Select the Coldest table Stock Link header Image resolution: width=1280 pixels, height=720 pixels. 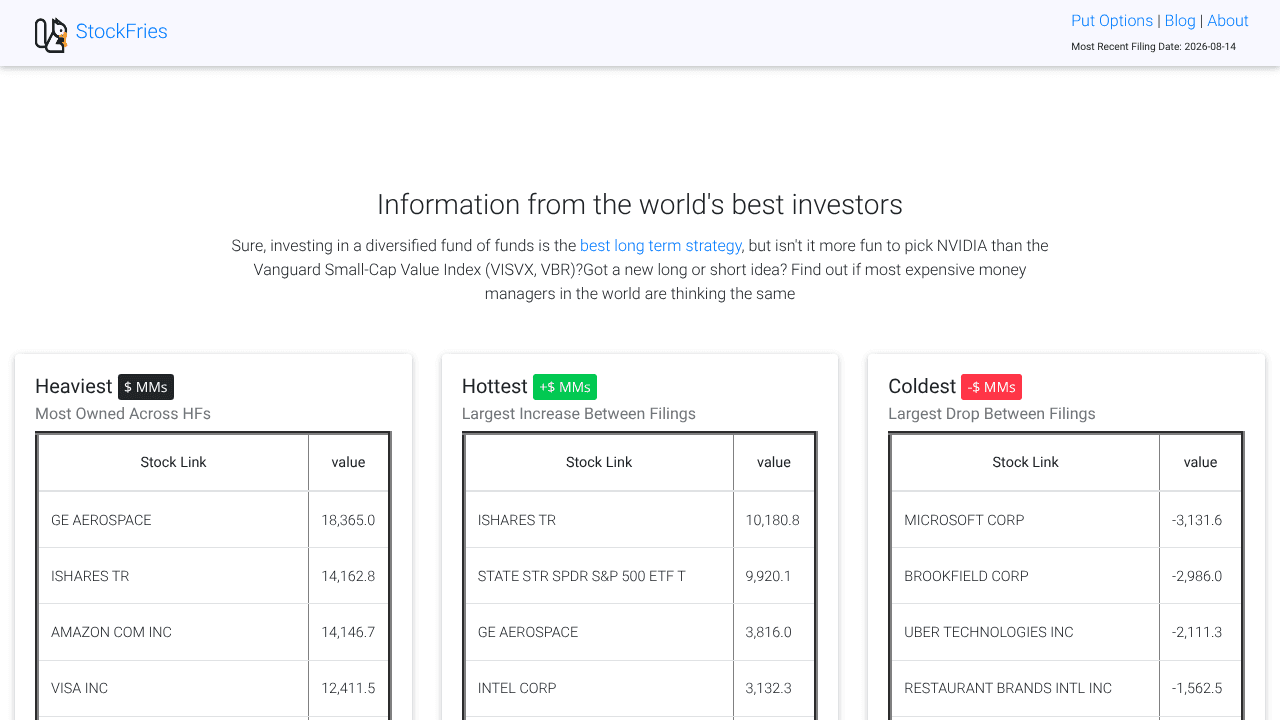(x=1025, y=462)
